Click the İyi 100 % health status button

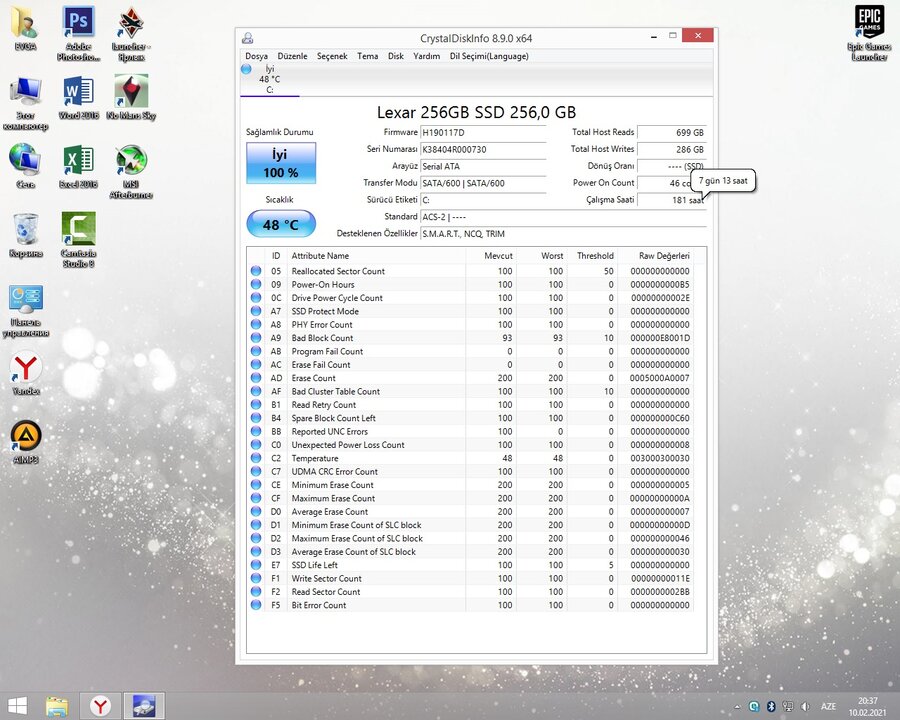[x=280, y=163]
